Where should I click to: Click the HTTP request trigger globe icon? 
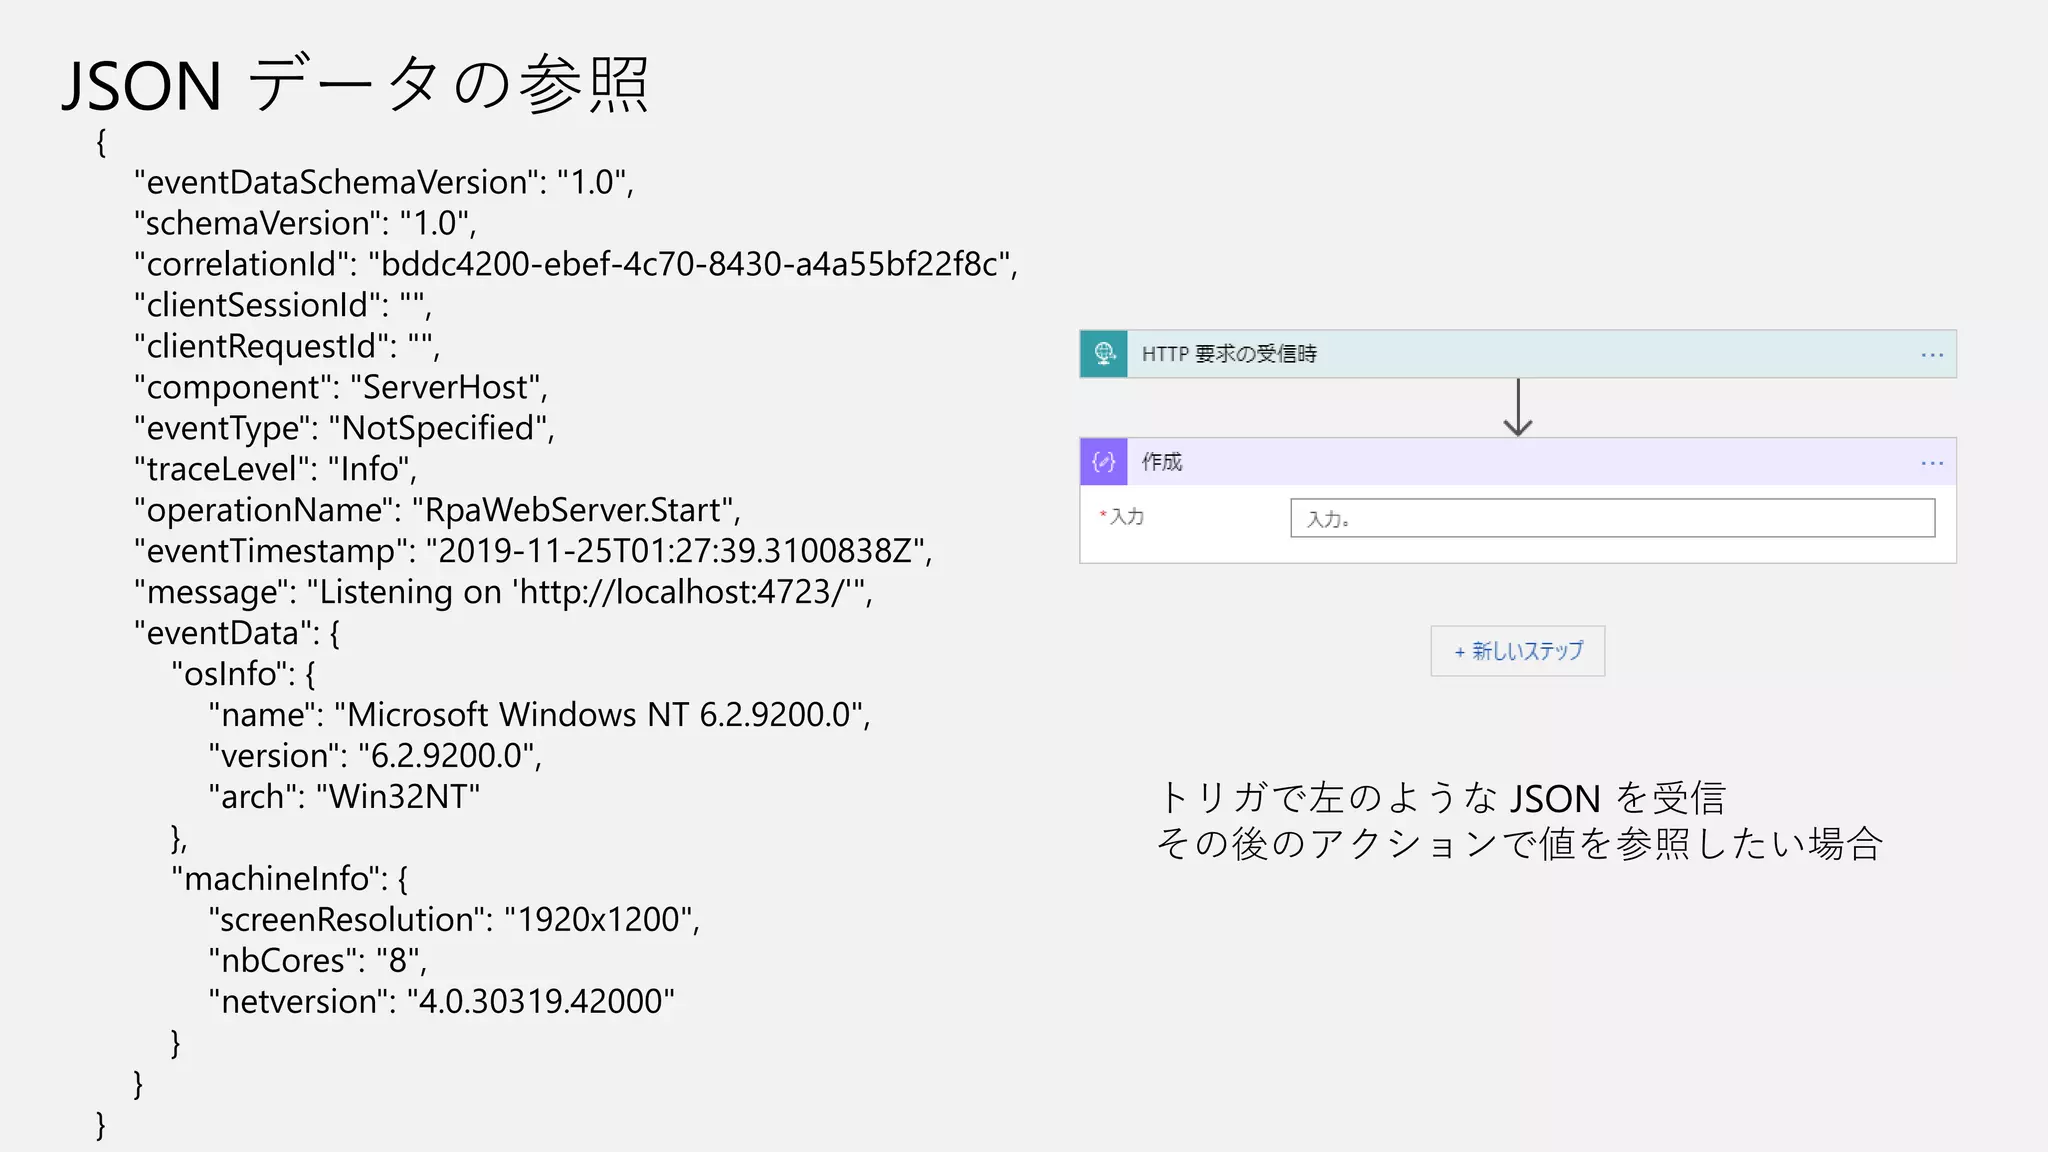(1104, 354)
